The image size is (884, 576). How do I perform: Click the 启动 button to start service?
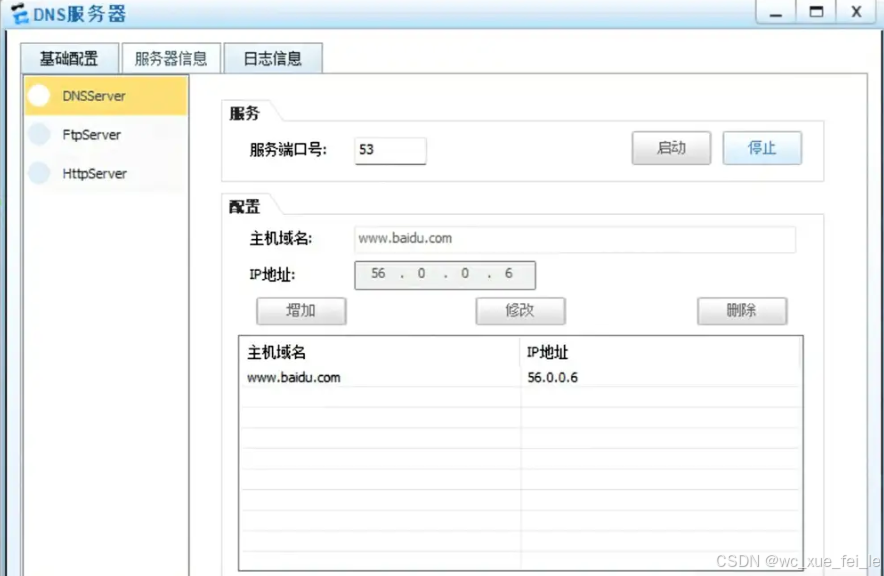[671, 148]
